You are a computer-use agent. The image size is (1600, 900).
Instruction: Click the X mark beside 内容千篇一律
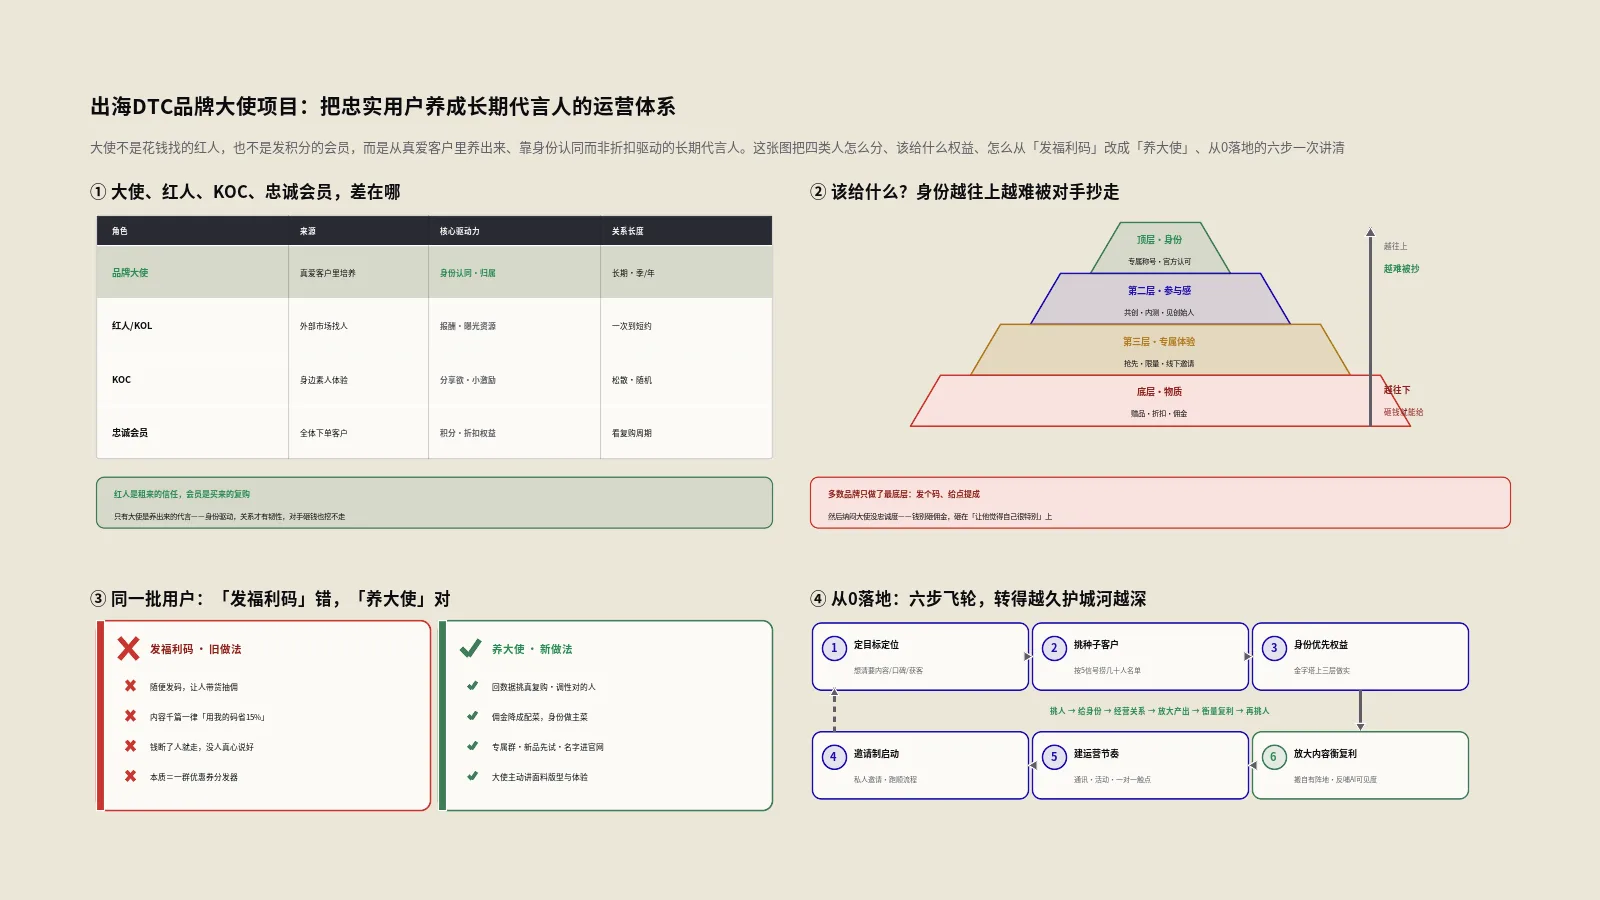coord(130,716)
